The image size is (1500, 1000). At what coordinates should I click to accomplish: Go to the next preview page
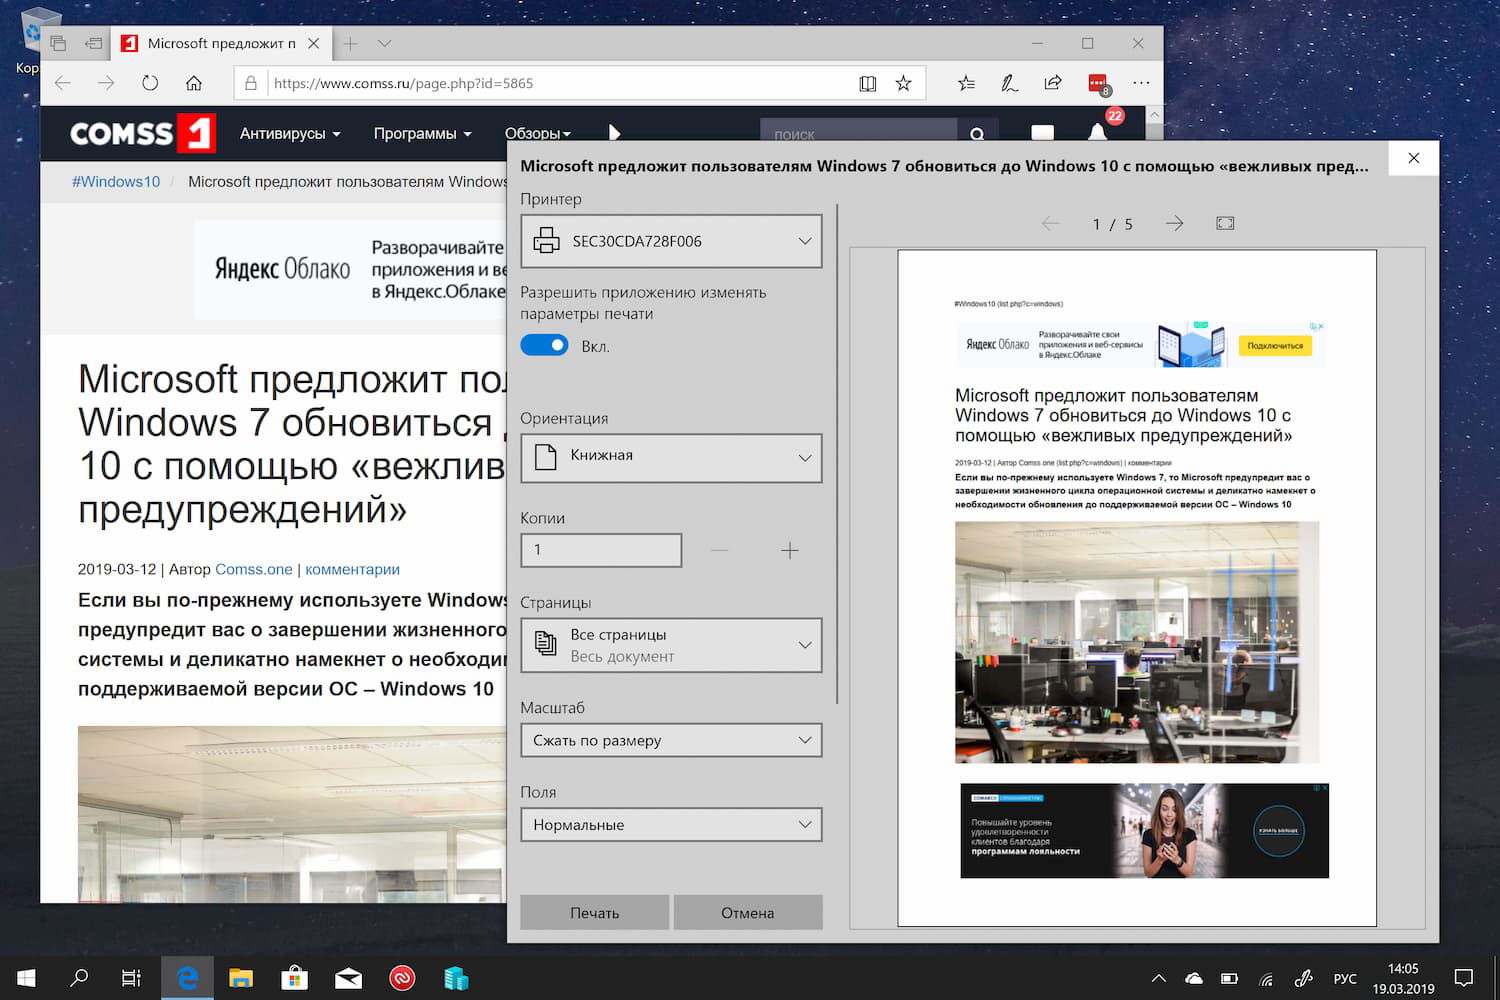point(1173,223)
